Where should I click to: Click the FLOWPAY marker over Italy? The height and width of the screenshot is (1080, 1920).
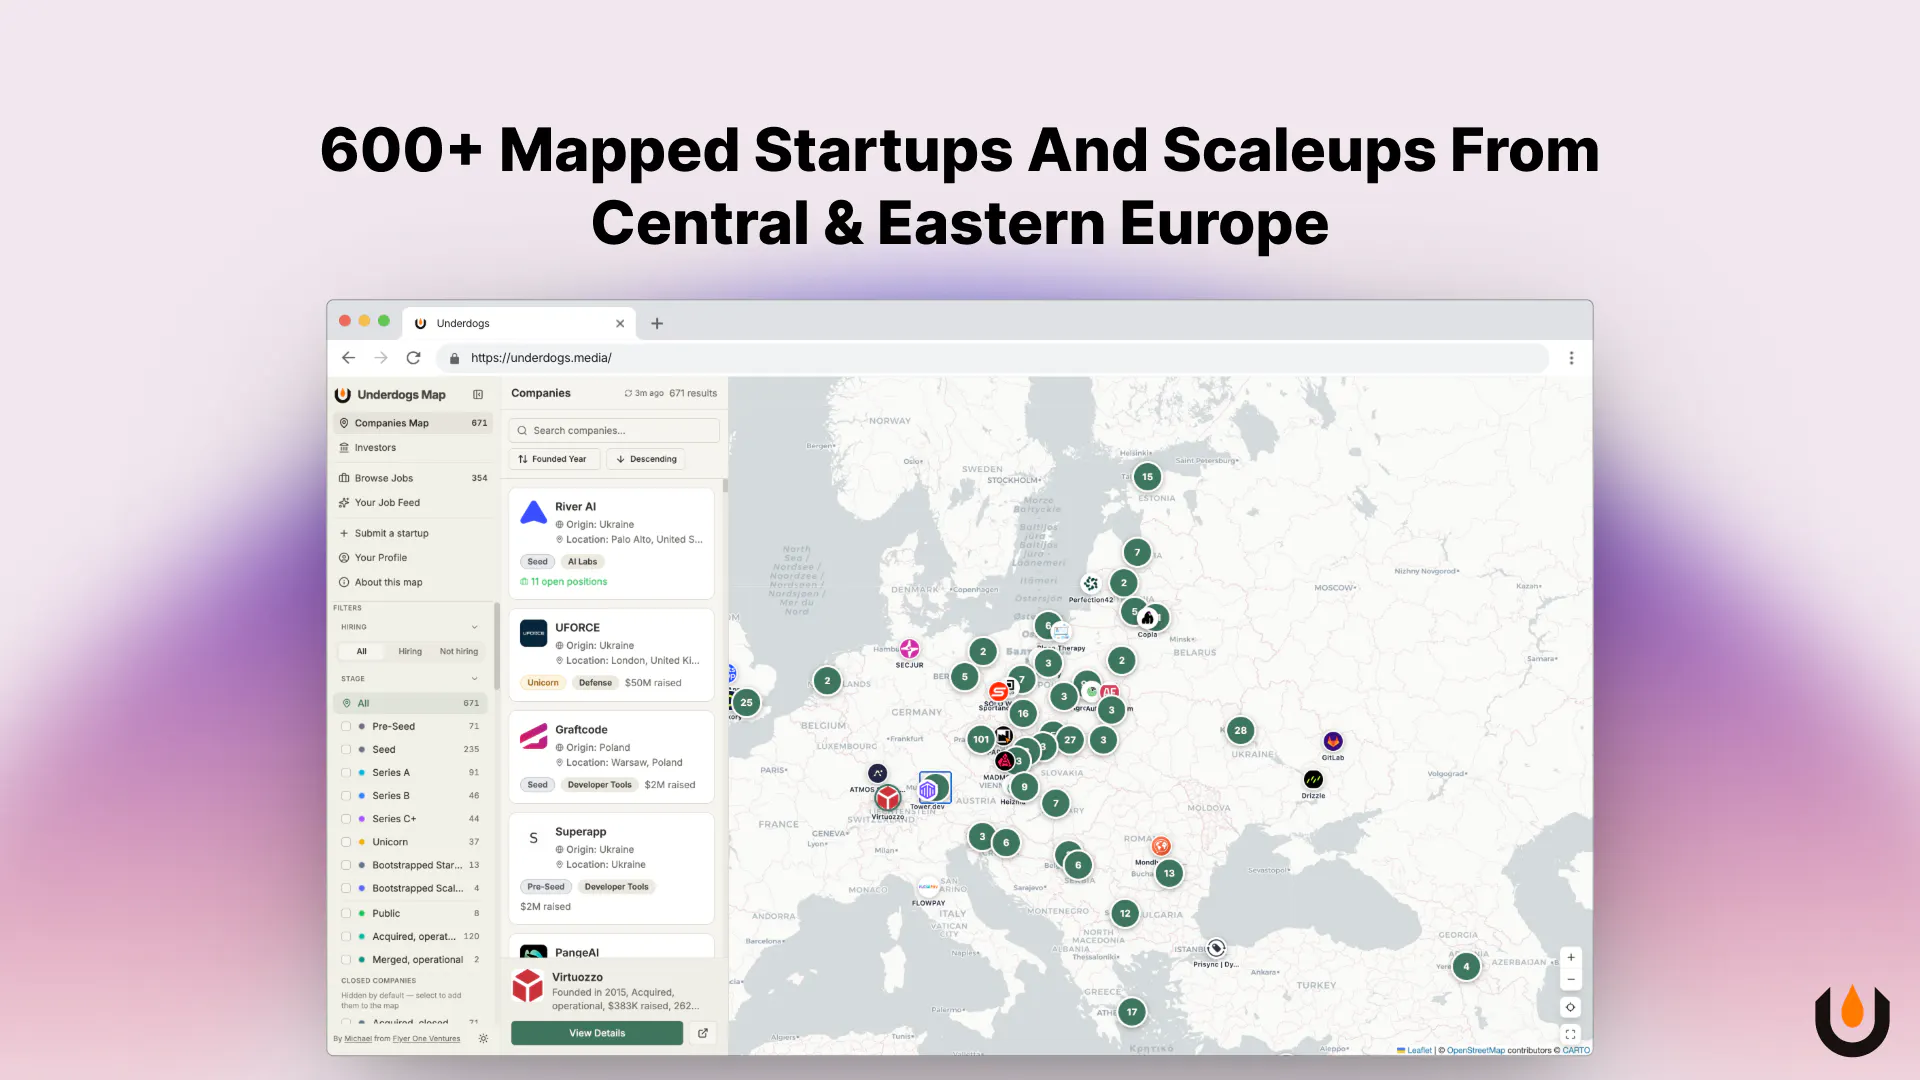pyautogui.click(x=928, y=887)
